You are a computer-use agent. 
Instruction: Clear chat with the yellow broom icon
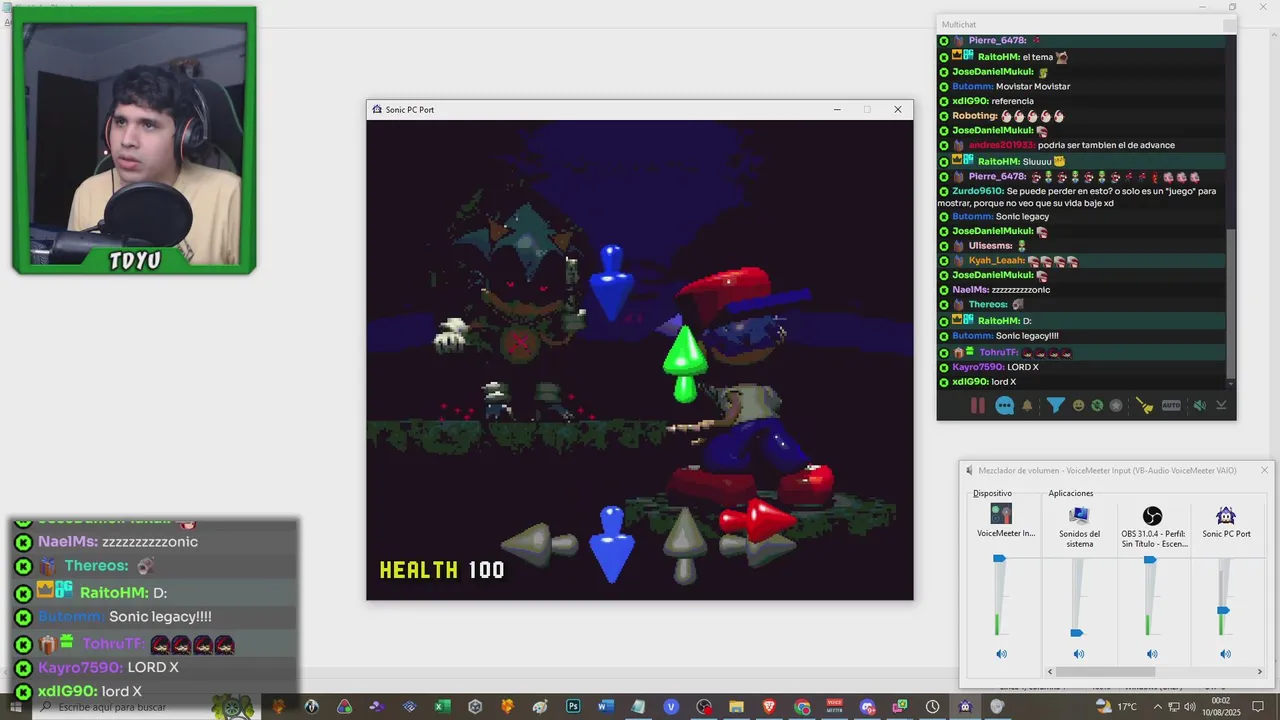click(1145, 405)
